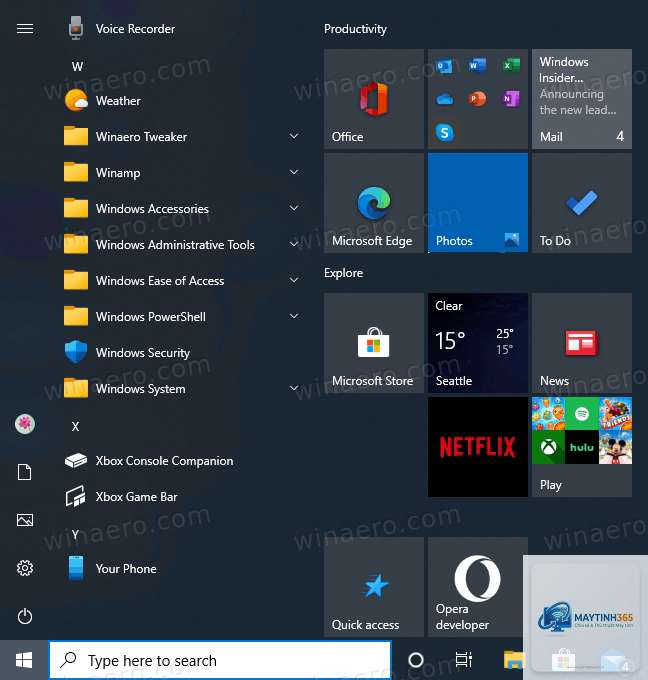Screen dimensions: 648x680
Task: Open Cortana from the taskbar
Action: (x=416, y=660)
